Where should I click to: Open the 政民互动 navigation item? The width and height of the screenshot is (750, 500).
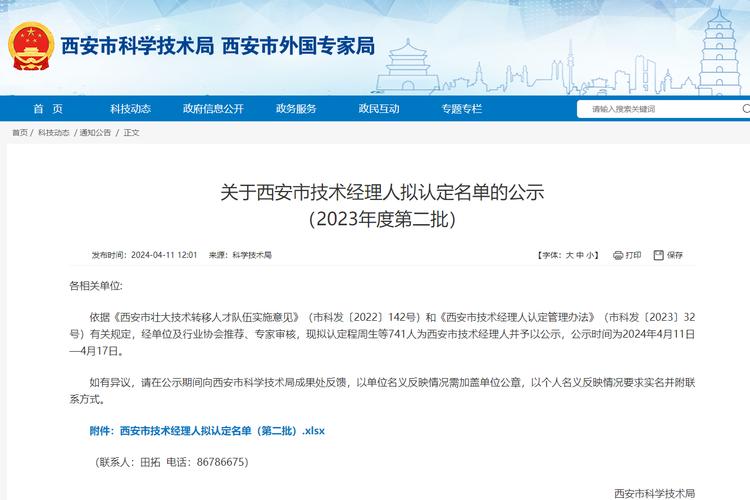(379, 109)
